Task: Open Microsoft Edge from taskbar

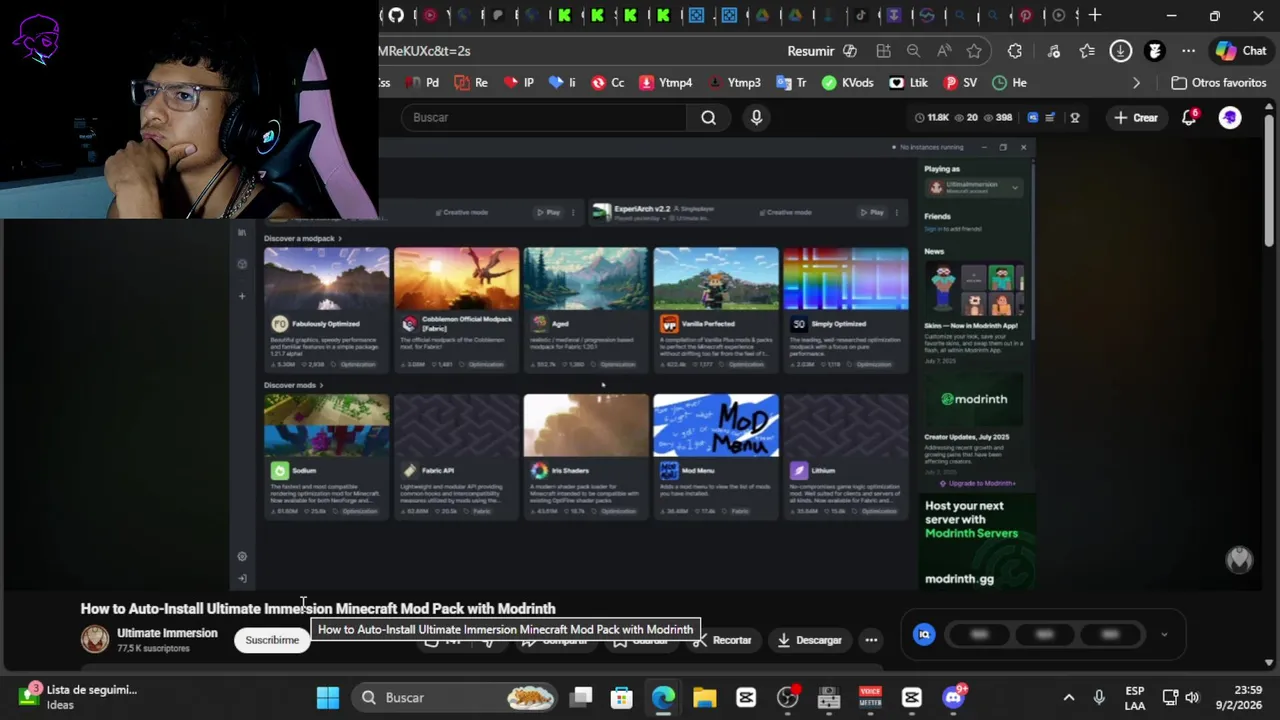Action: (664, 698)
